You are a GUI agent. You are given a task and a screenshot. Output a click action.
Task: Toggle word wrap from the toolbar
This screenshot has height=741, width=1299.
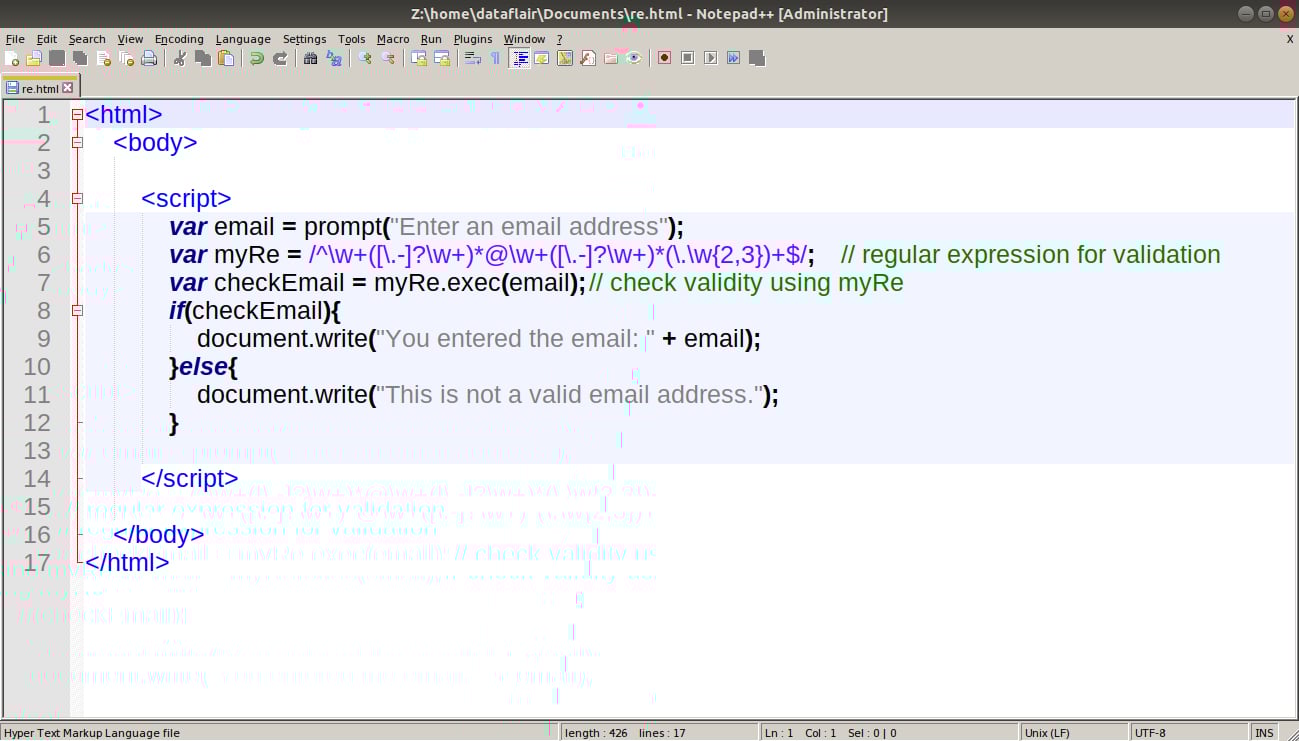(x=472, y=58)
